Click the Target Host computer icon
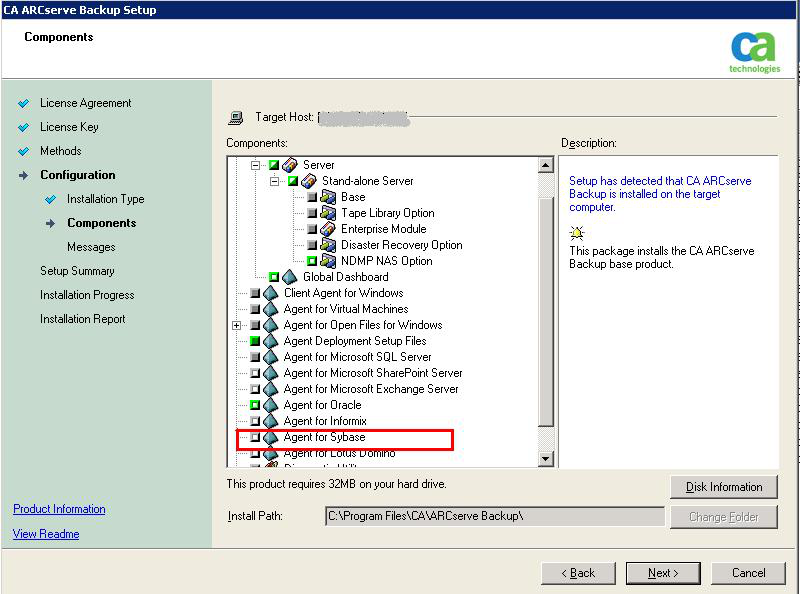Image resolution: width=800 pixels, height=594 pixels. tap(235, 117)
